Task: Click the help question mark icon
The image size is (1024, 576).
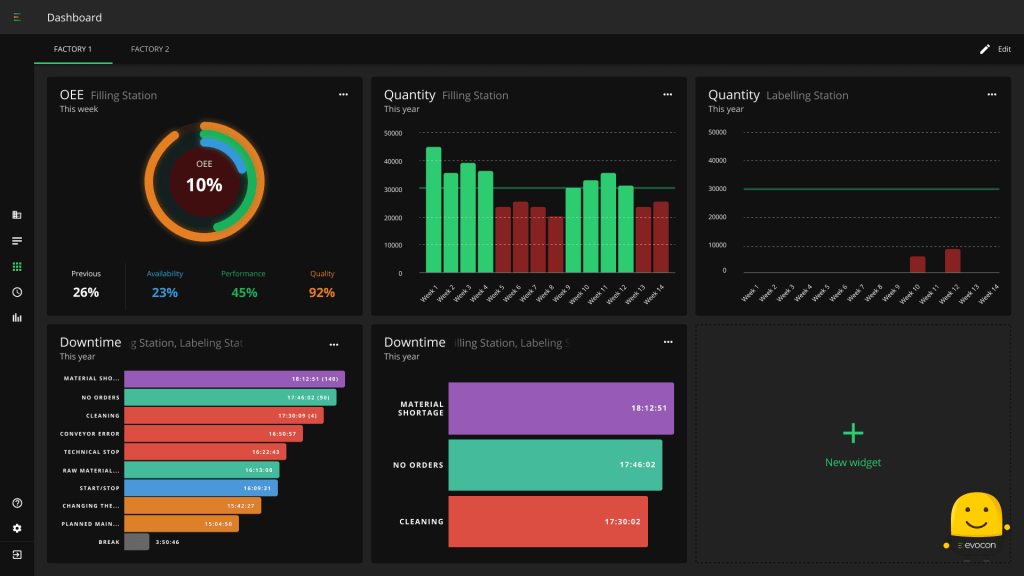Action: (17, 502)
